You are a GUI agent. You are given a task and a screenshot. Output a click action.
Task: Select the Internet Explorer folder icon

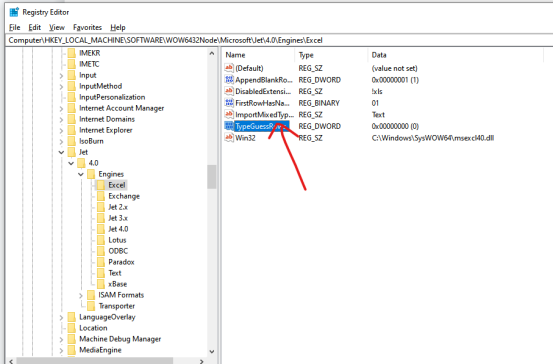[72, 130]
